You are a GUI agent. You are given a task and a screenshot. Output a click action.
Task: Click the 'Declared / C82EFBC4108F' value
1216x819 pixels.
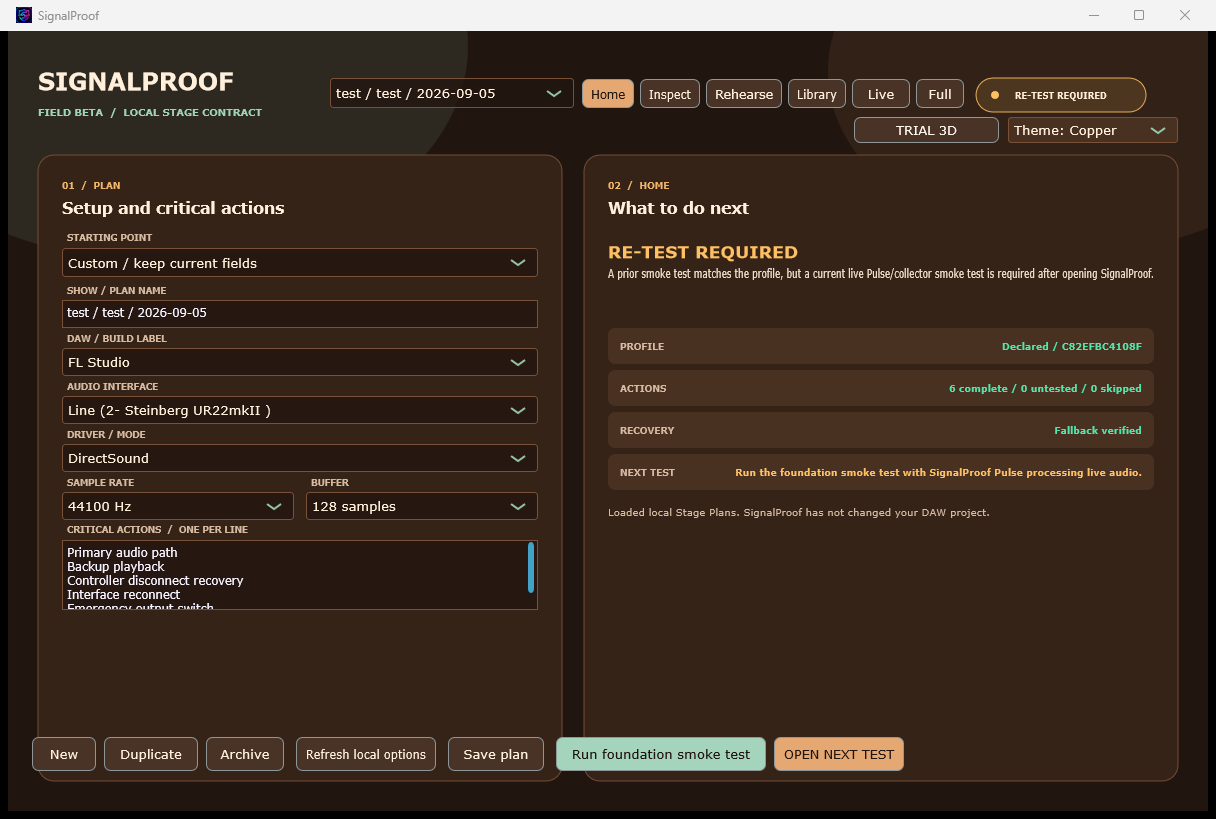(x=1072, y=346)
